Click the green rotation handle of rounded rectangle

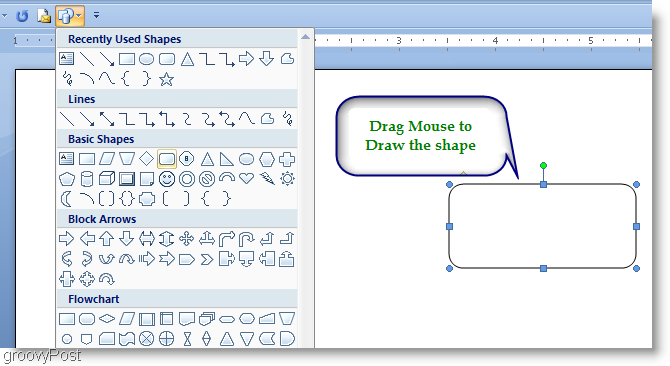coord(544,165)
